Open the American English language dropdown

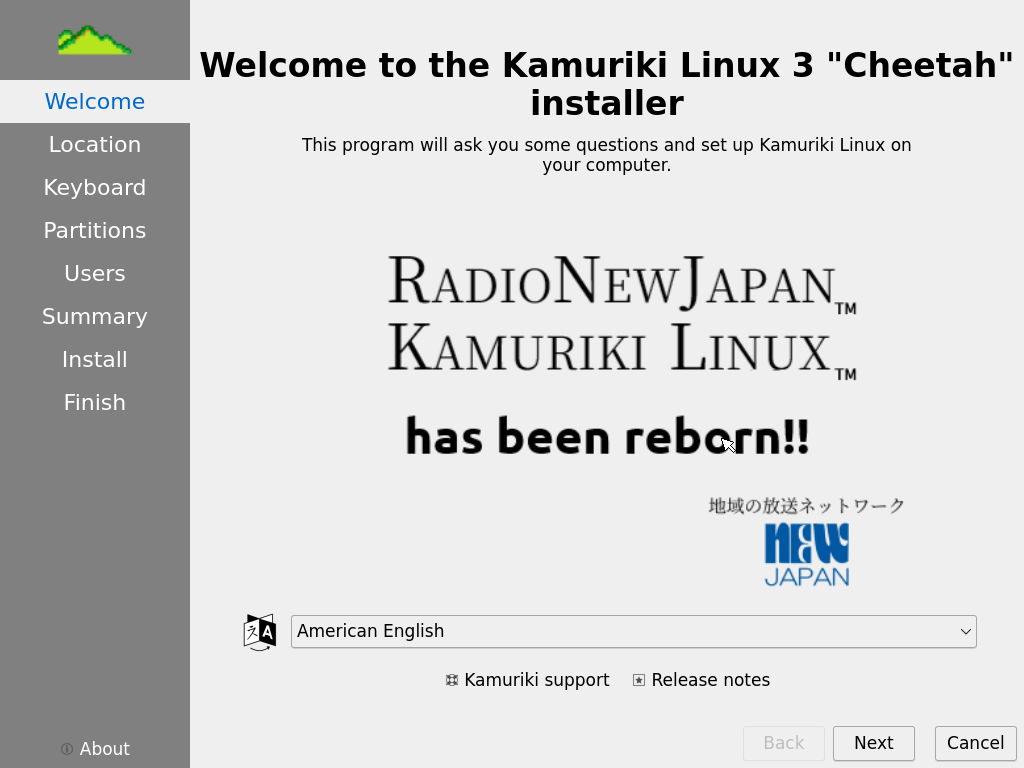[633, 632]
